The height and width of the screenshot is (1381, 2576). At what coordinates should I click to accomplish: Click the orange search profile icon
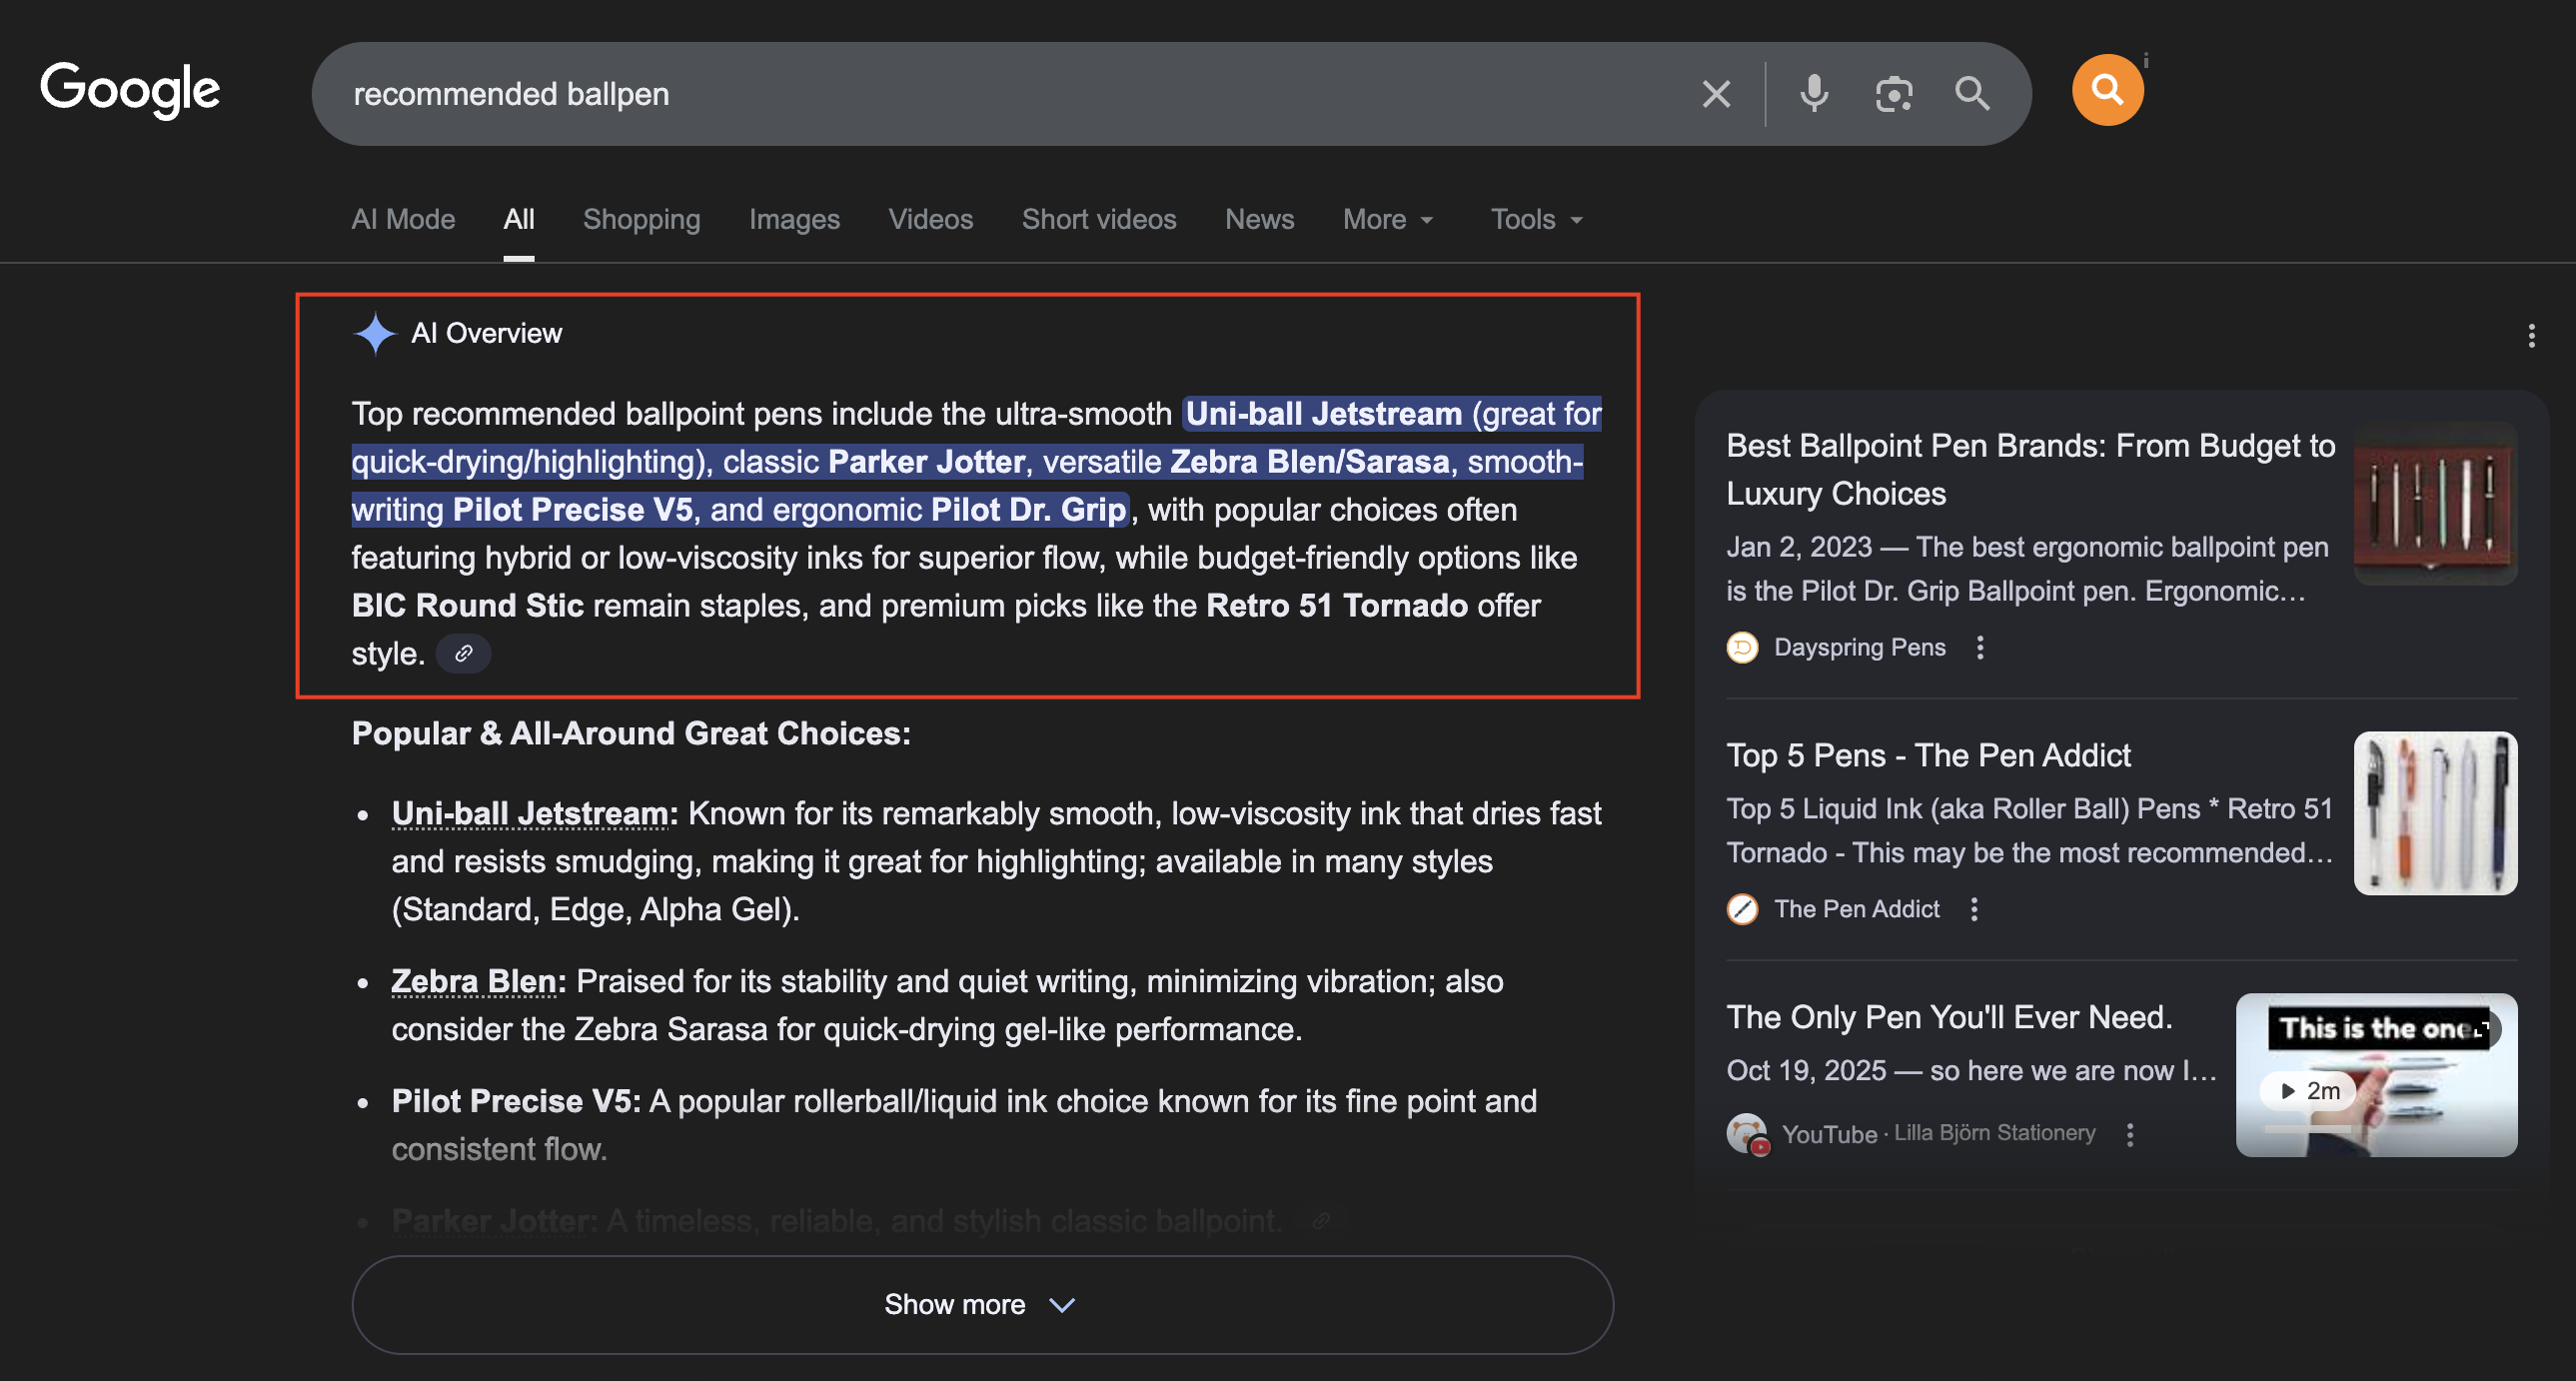click(x=2107, y=89)
